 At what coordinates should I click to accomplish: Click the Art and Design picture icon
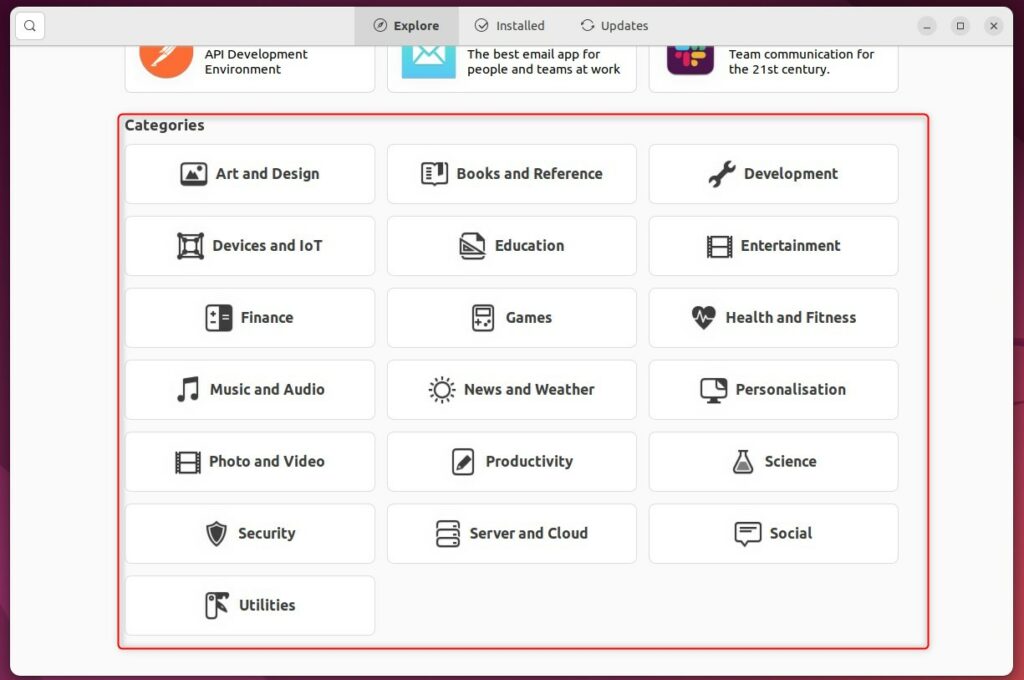[x=194, y=174]
